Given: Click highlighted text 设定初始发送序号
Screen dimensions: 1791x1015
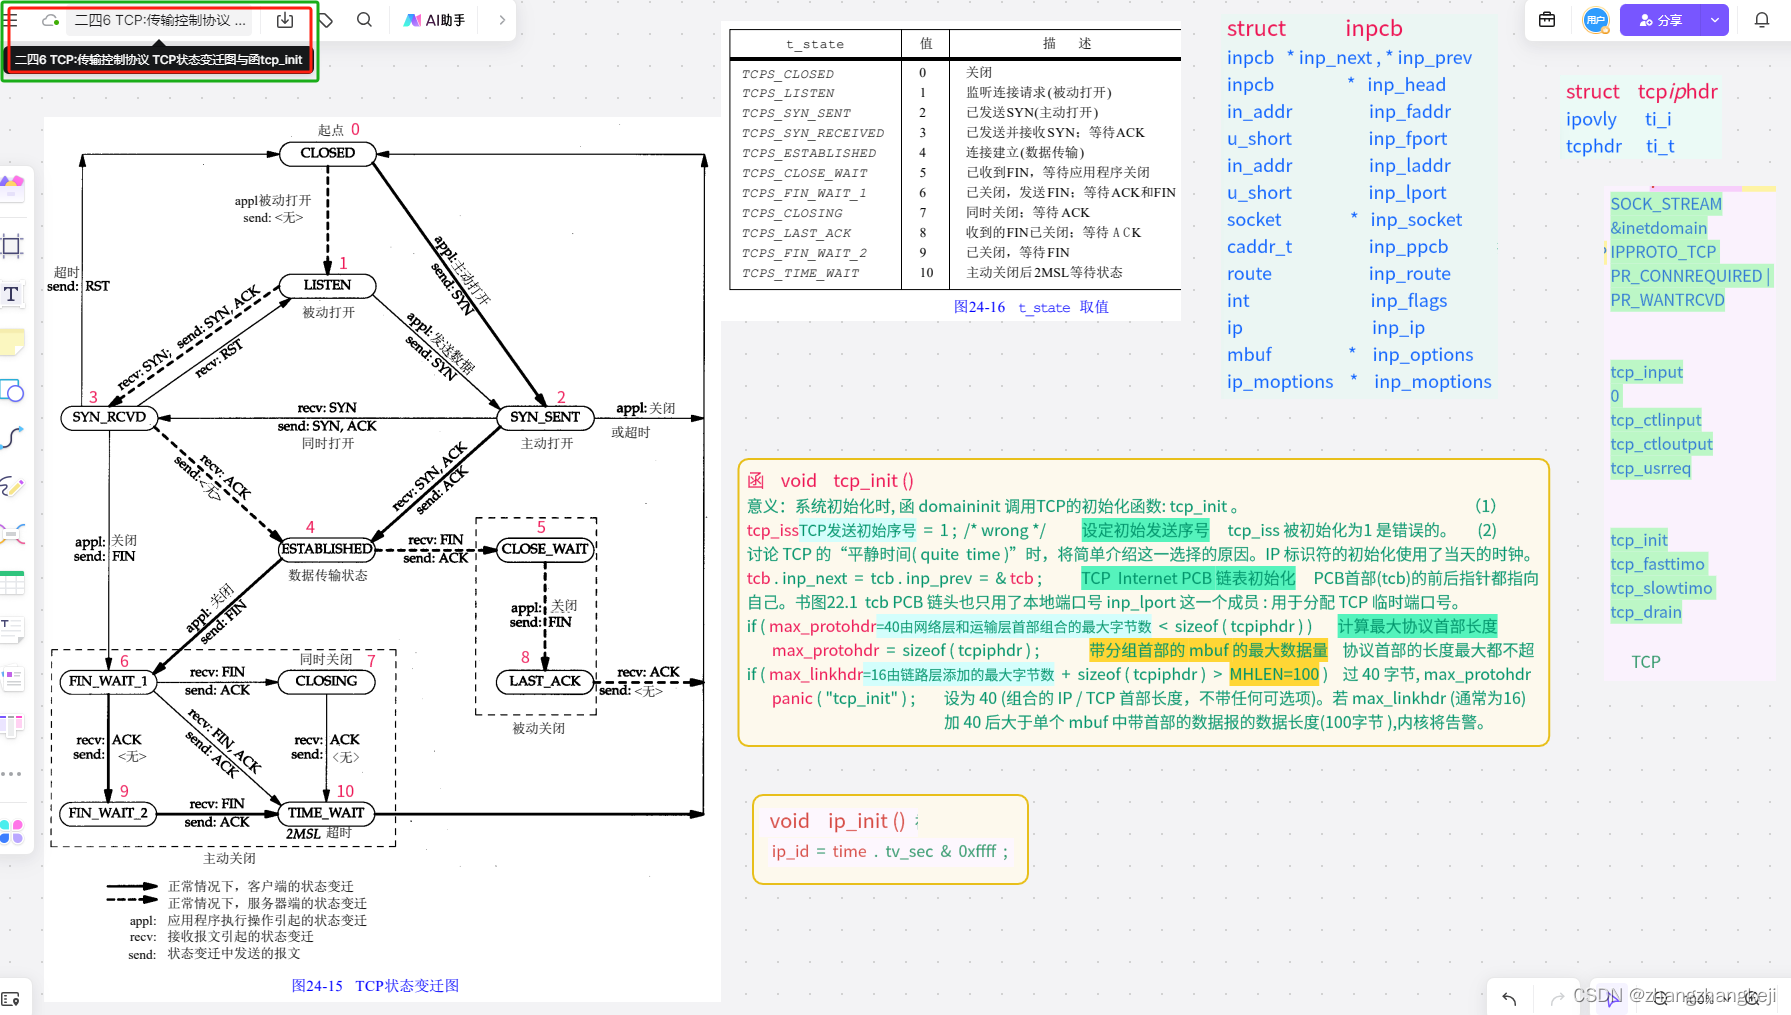Looking at the screenshot, I should 1145,530.
